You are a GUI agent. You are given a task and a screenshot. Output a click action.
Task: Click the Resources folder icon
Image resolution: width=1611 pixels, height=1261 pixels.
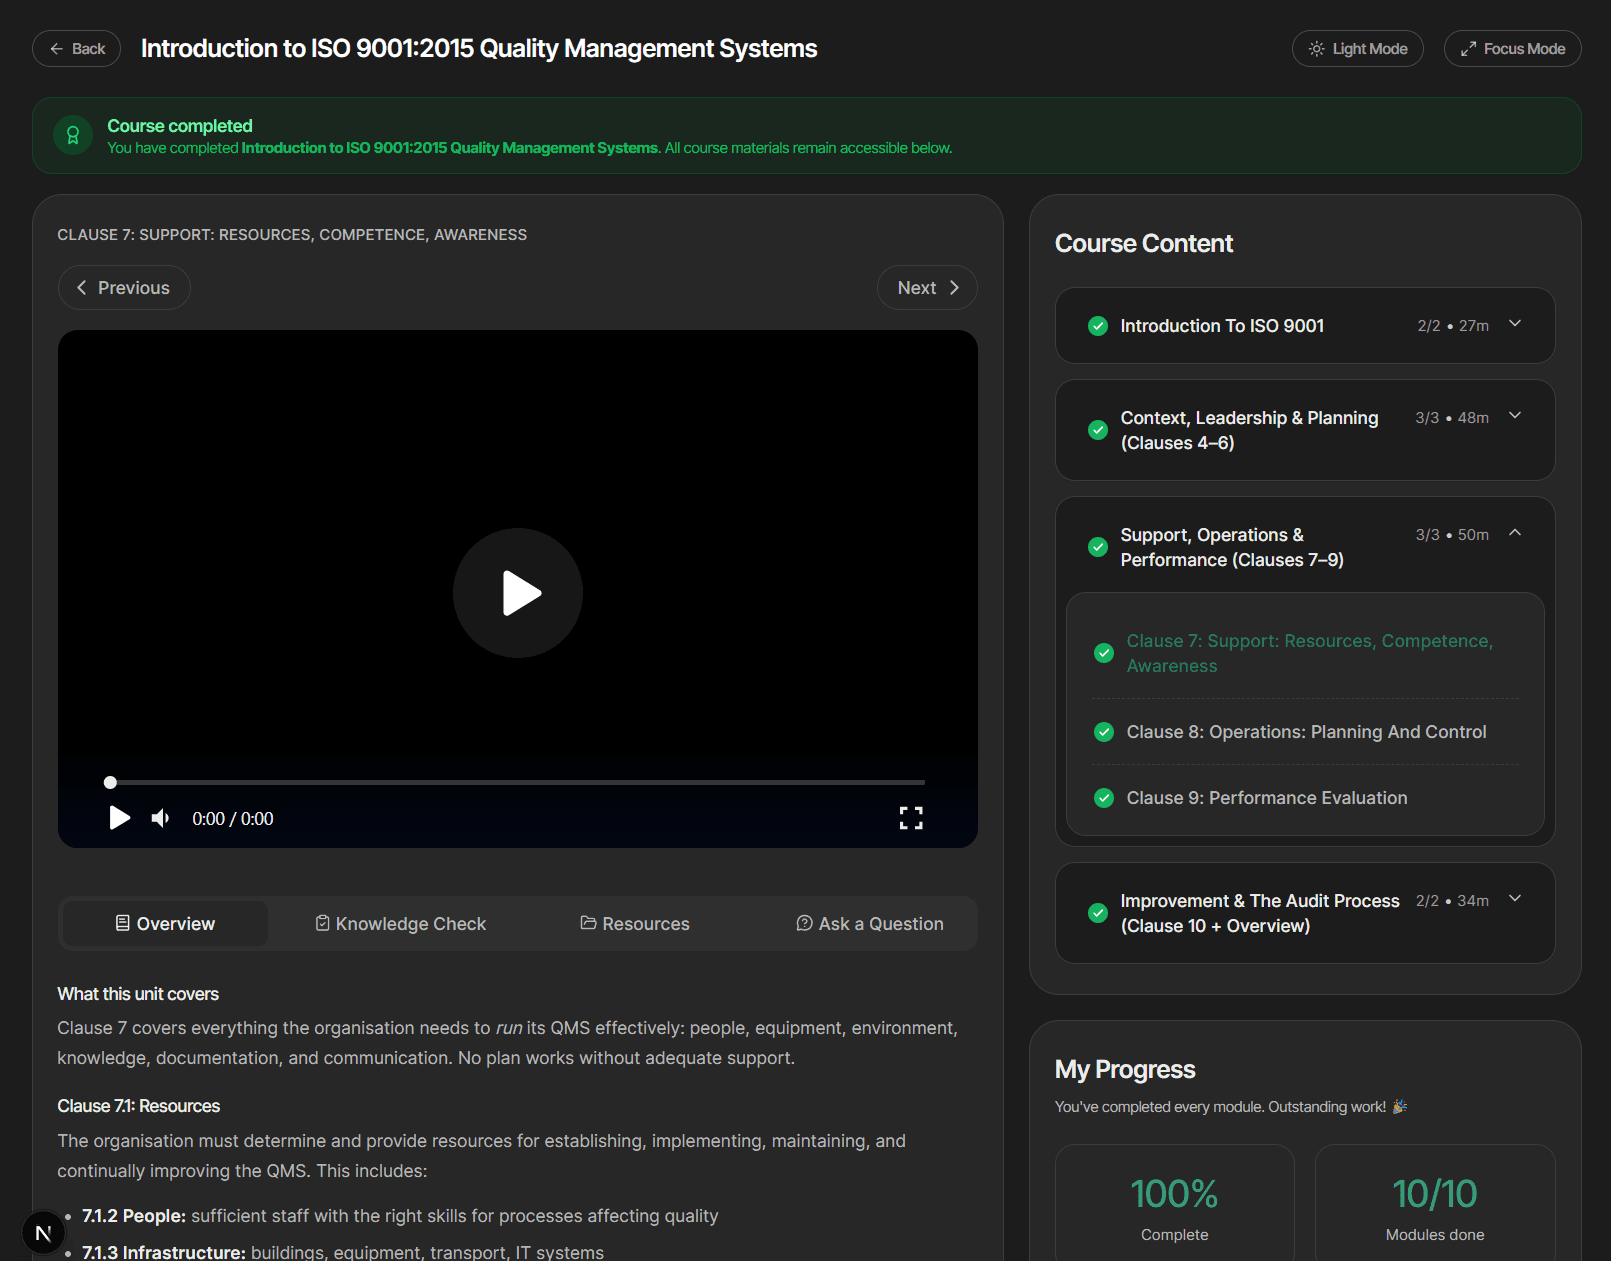pos(589,923)
